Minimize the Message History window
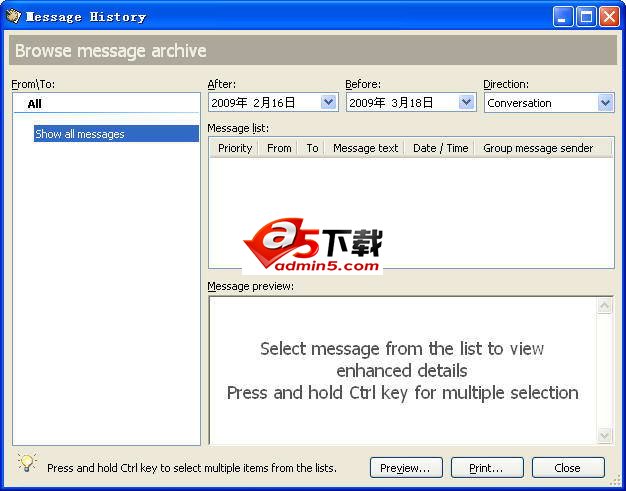This screenshot has width=626, height=491. [x=563, y=17]
